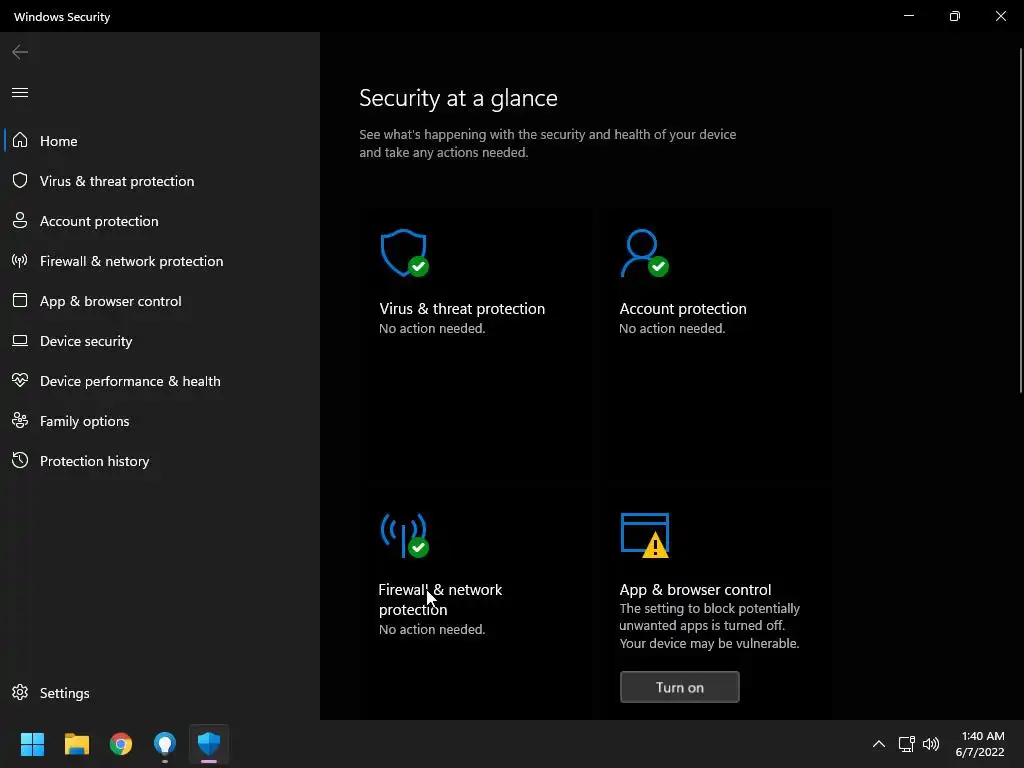Open File Explorer from the taskbar
Viewport: 1024px width, 768px height.
tap(76, 744)
